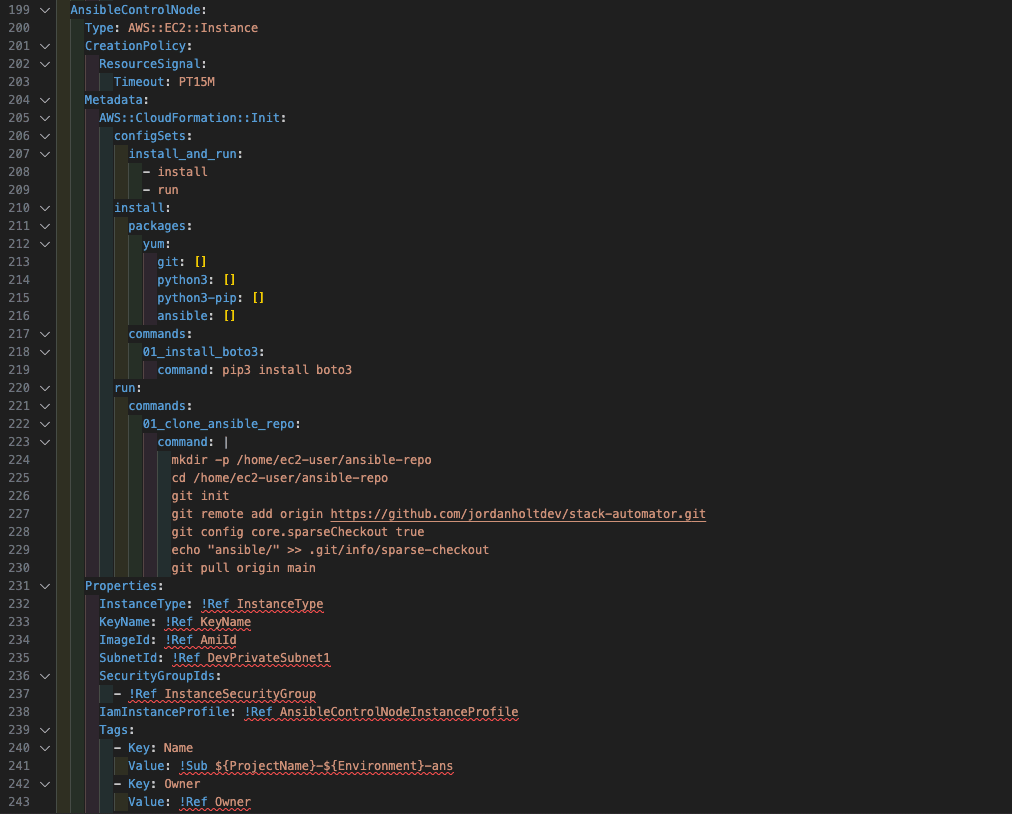Click the 'git: []' package entry
This screenshot has width=1012, height=814.
181,262
